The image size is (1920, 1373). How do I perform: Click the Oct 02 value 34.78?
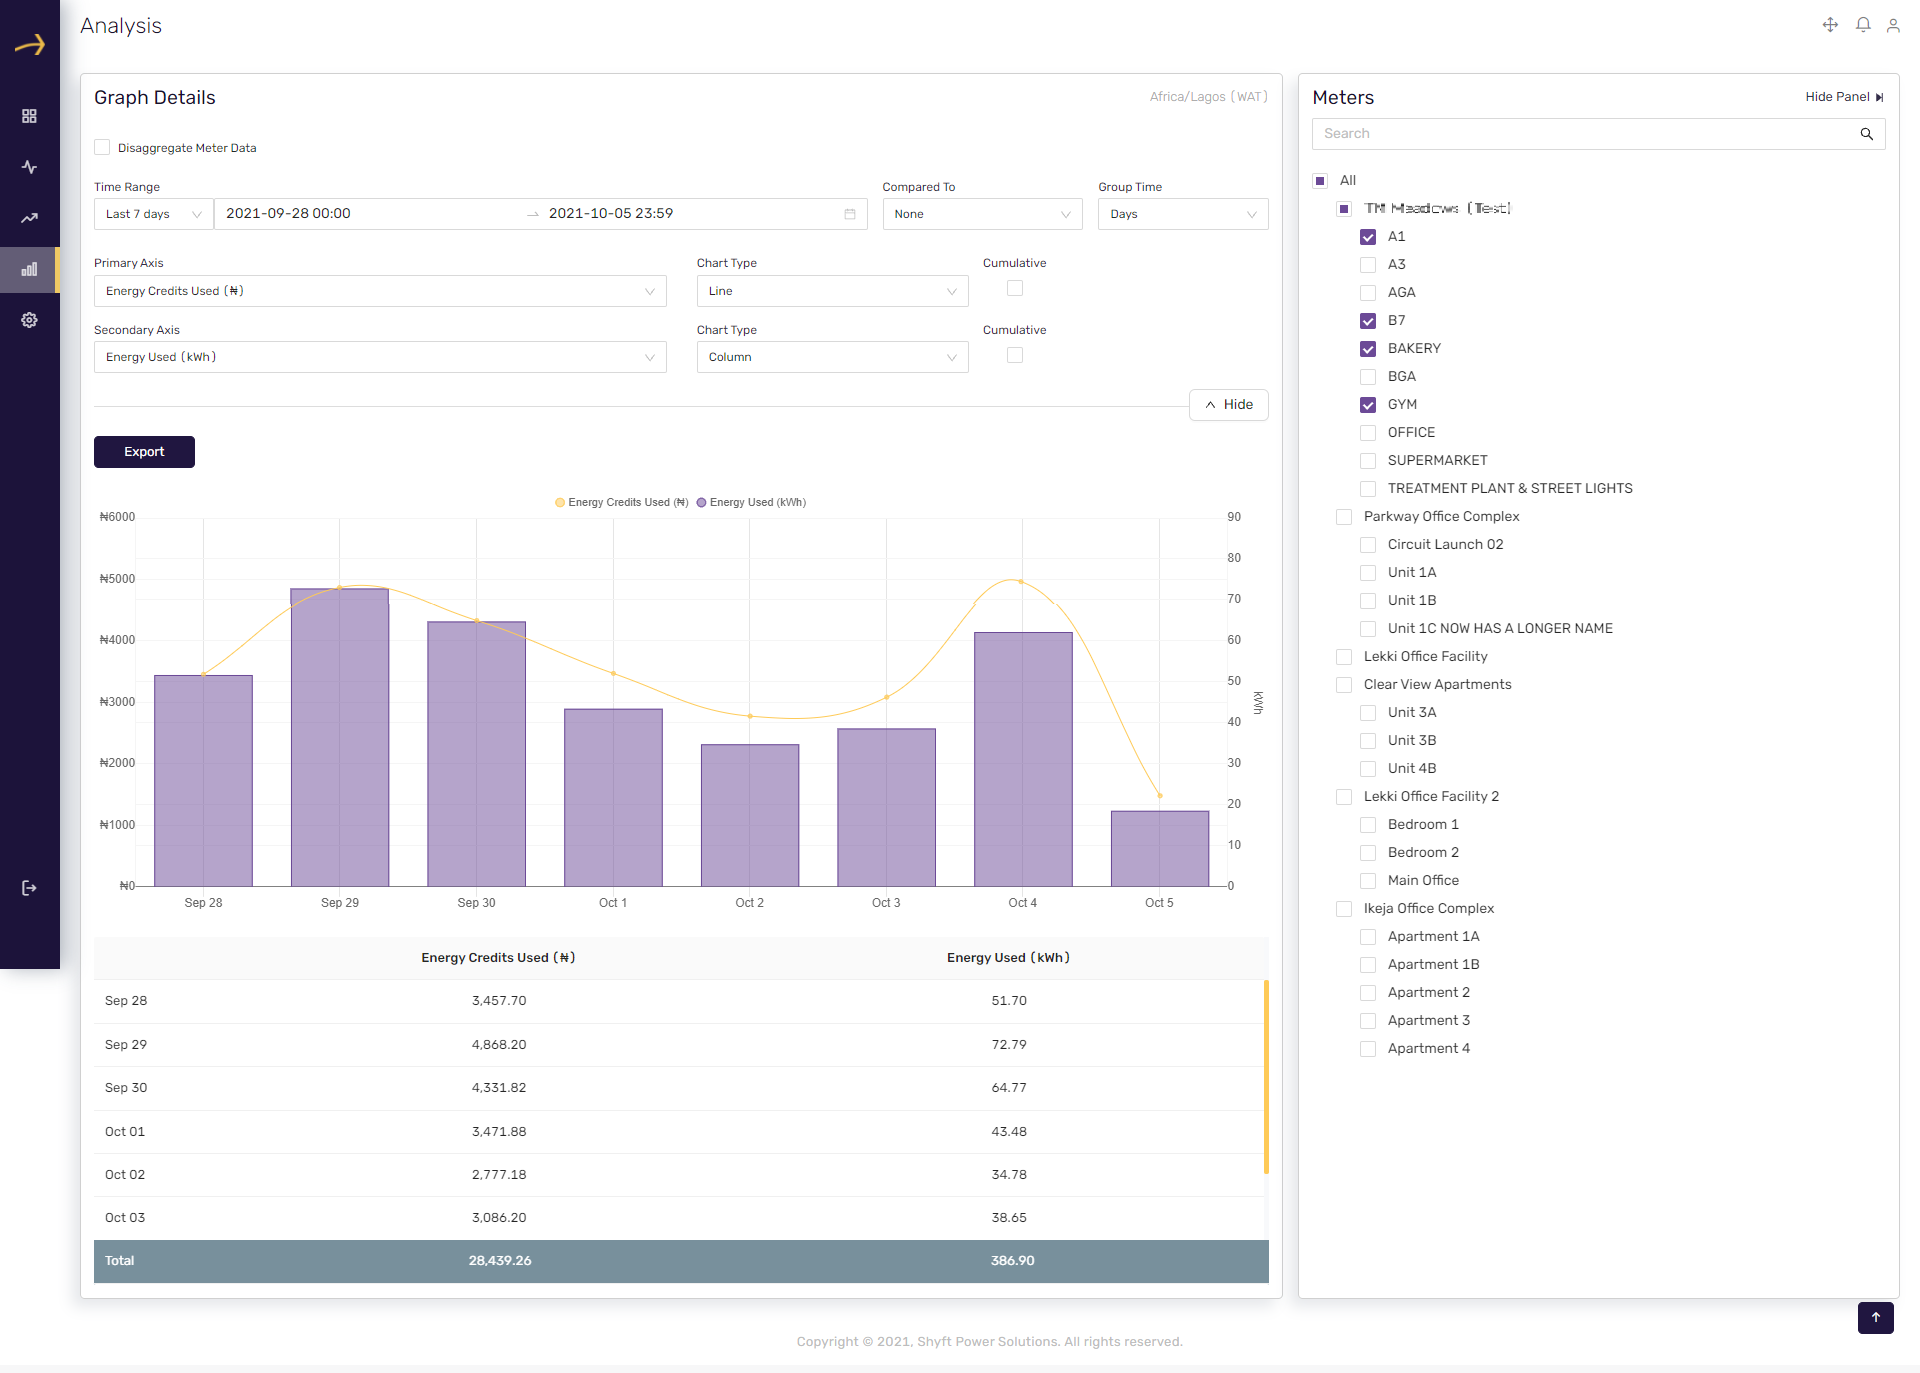point(1009,1175)
